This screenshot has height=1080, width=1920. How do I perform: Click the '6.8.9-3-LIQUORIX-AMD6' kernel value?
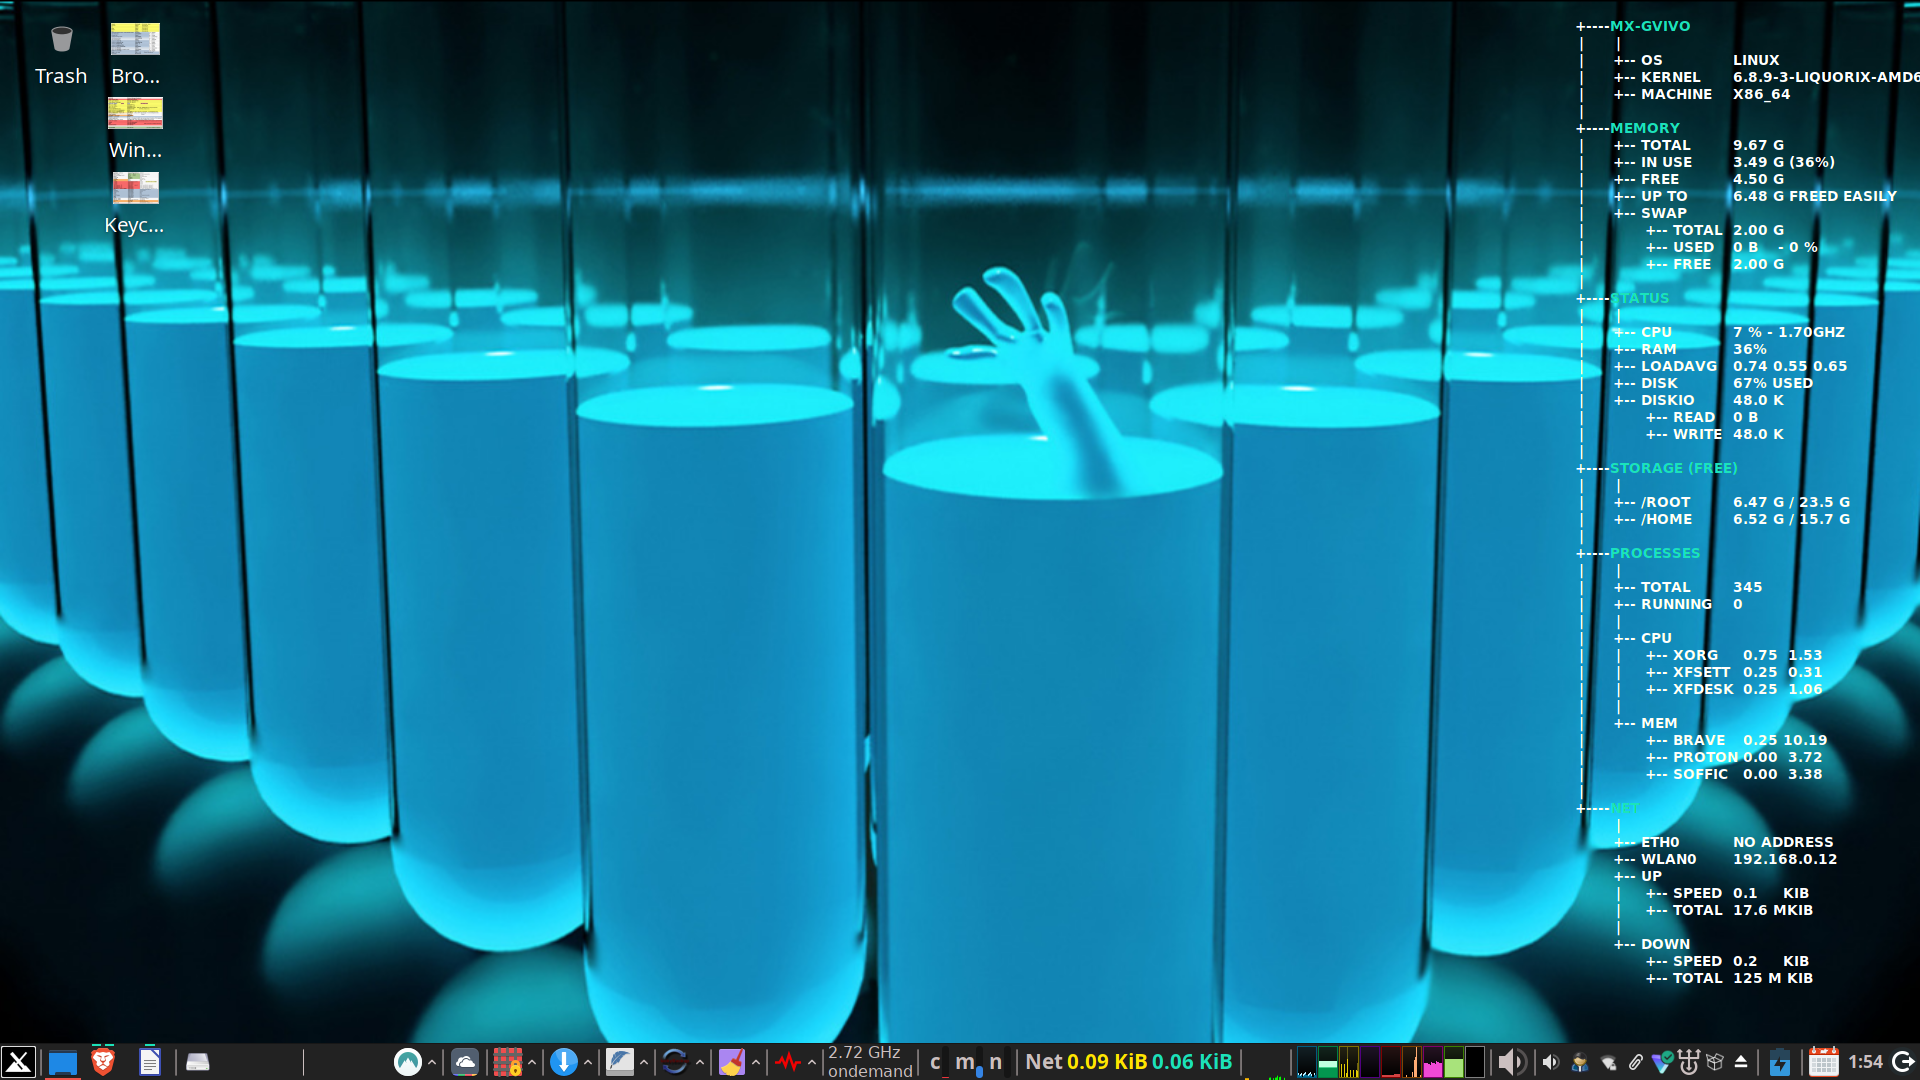point(1826,77)
